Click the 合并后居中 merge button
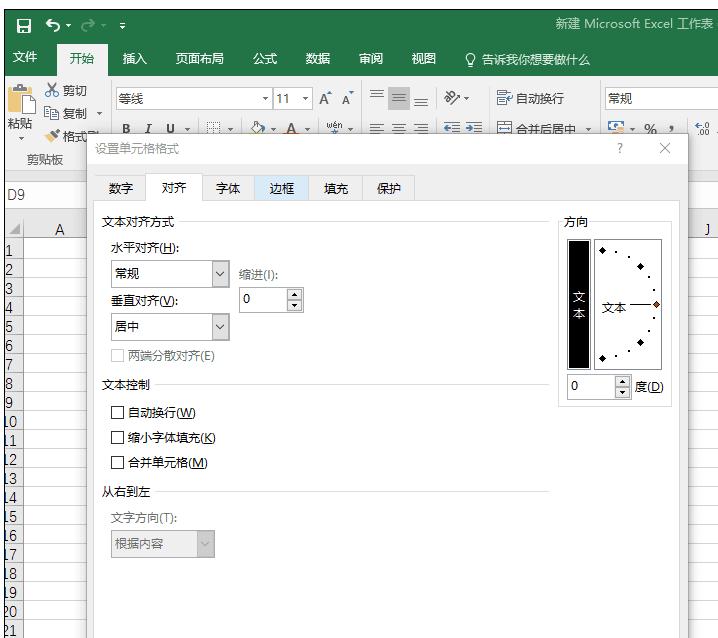Viewport: 718px width, 638px height. [537, 128]
